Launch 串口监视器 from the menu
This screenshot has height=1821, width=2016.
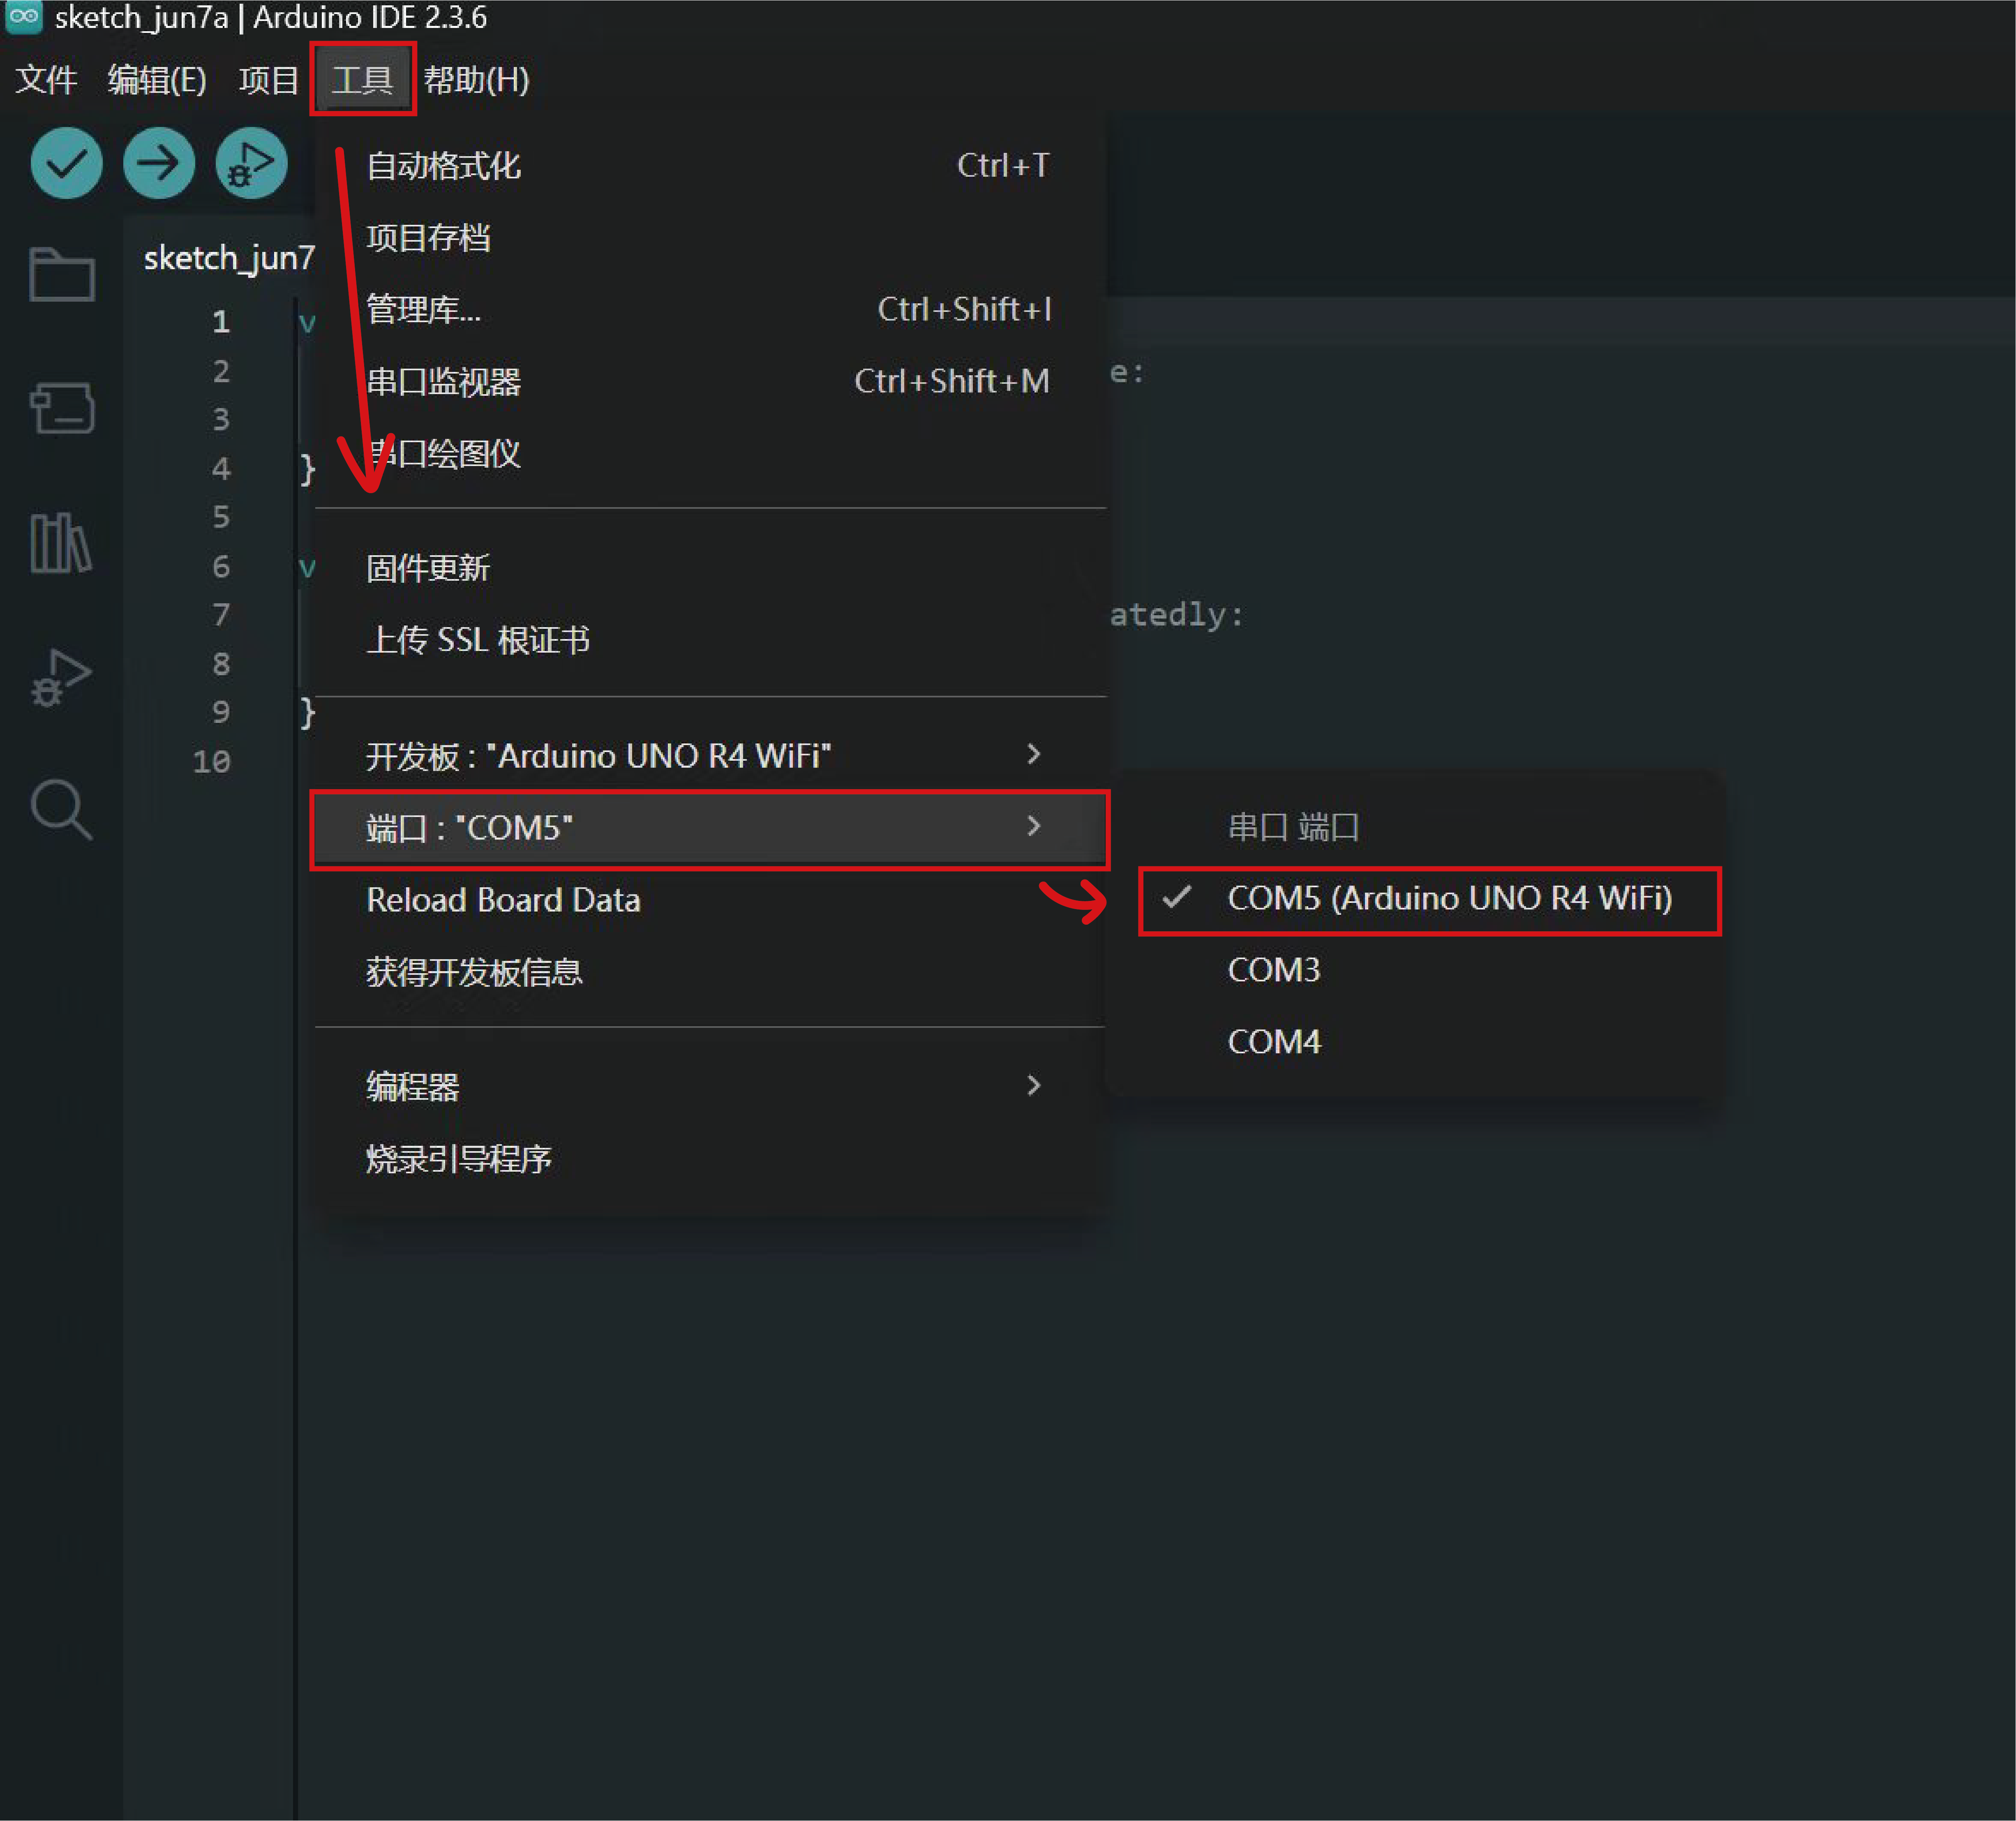[x=710, y=382]
